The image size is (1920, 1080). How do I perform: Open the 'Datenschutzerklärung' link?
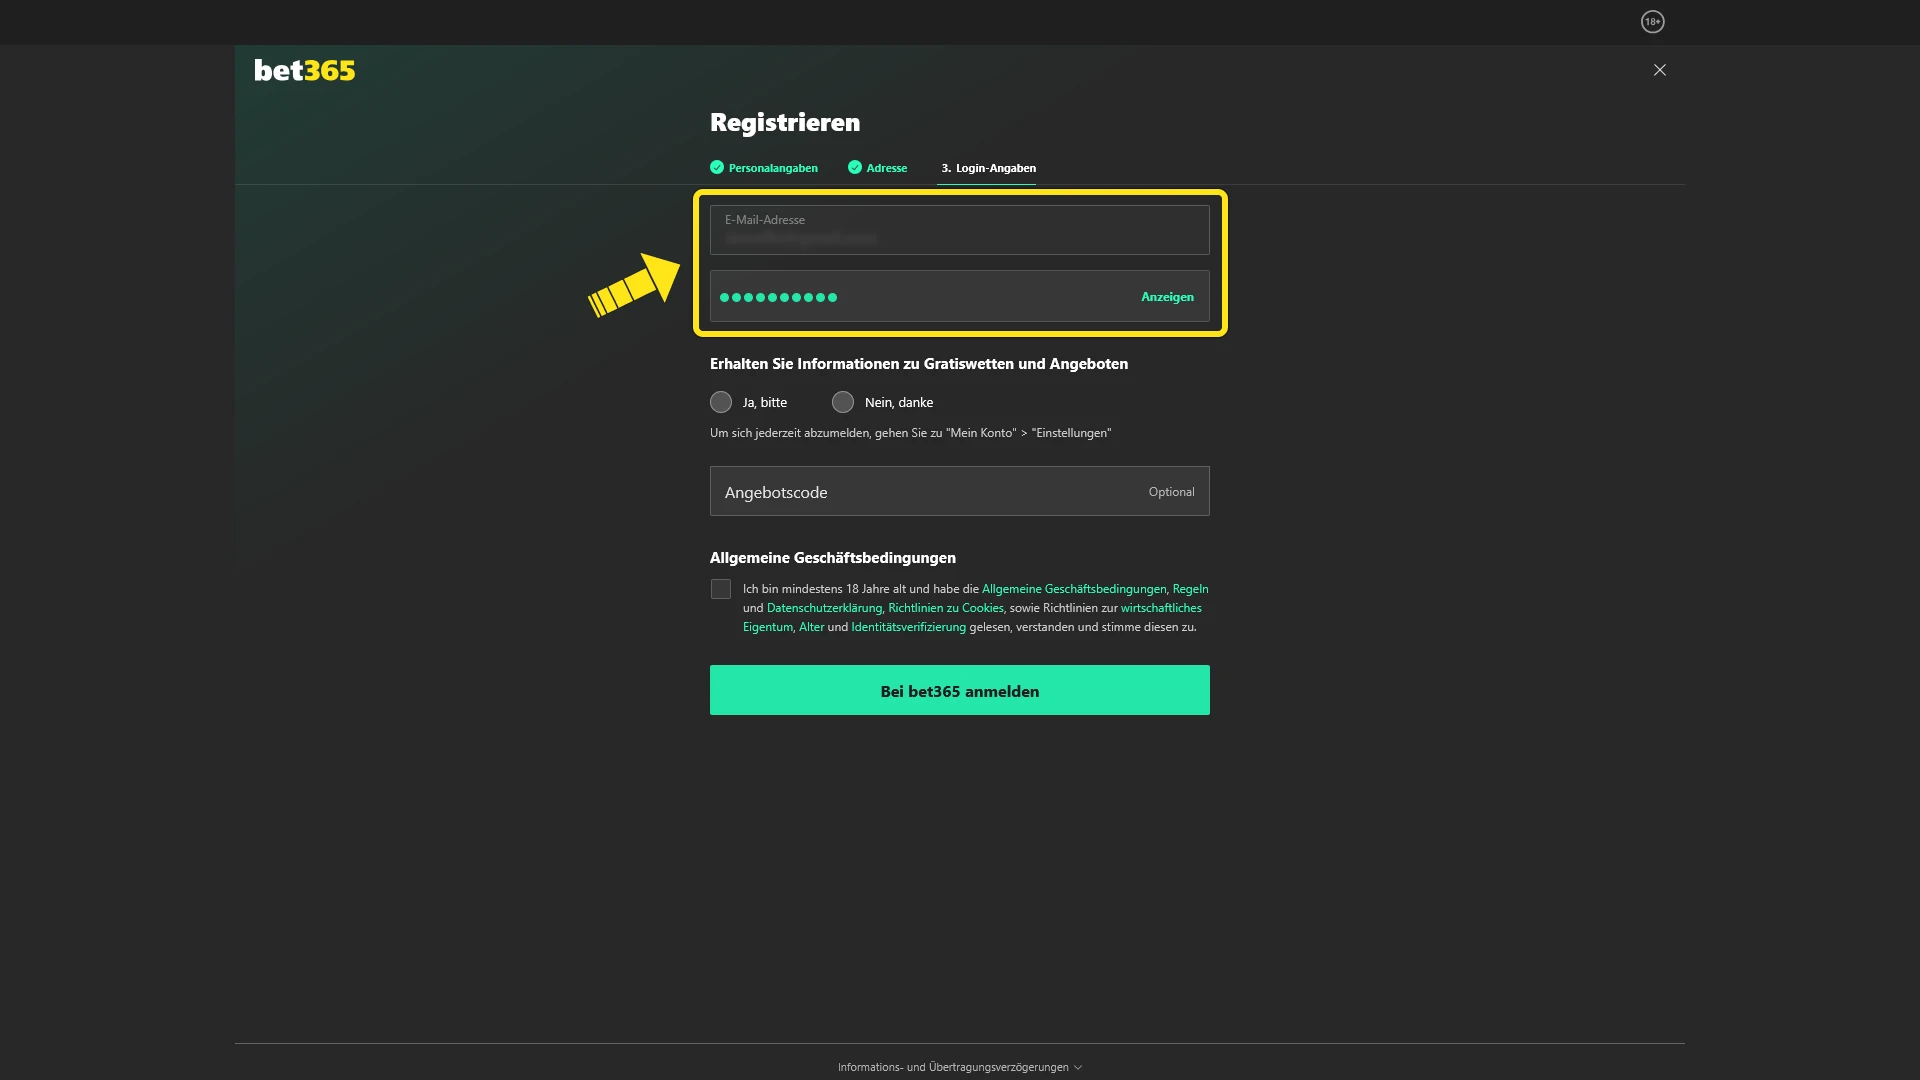(824, 608)
